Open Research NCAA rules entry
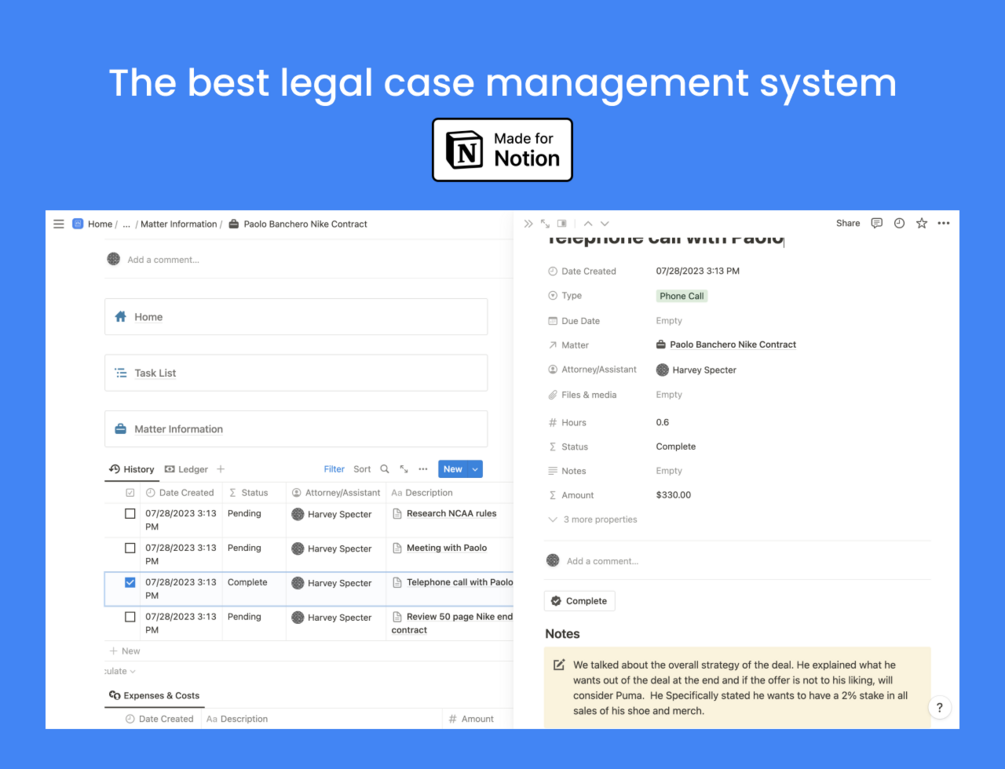1005x769 pixels. (451, 513)
